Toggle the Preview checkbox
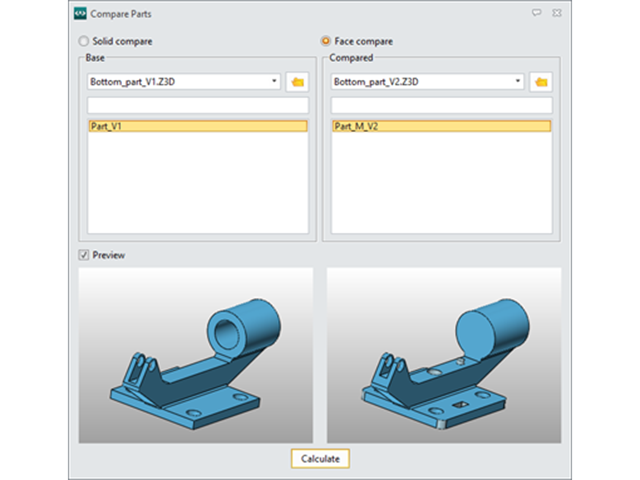Image resolution: width=640 pixels, height=480 pixels. pyautogui.click(x=84, y=255)
